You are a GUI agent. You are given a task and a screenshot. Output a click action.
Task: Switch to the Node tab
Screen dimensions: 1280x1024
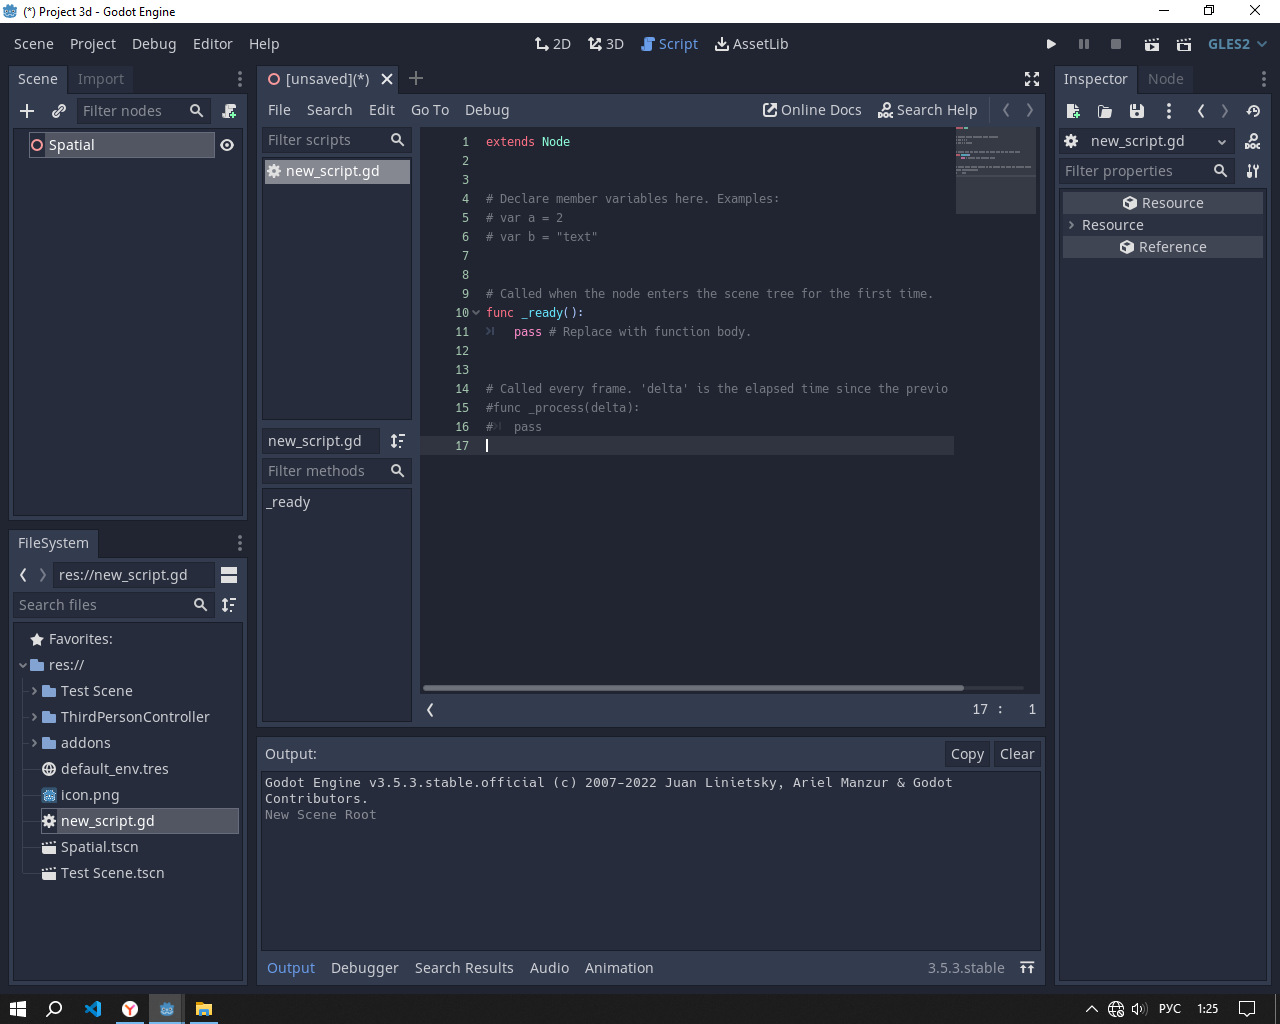coord(1165,79)
